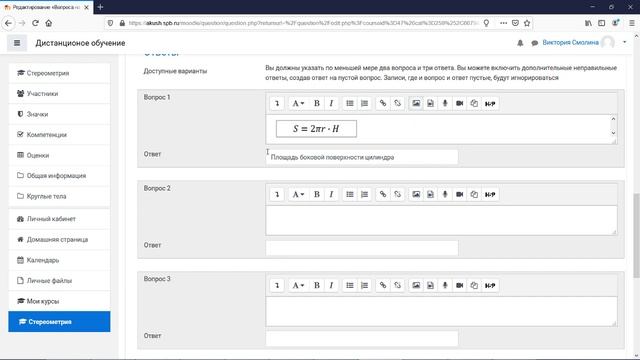Insert media file in Вопрос 1 editor
This screenshot has width=640, height=360.
[431, 104]
